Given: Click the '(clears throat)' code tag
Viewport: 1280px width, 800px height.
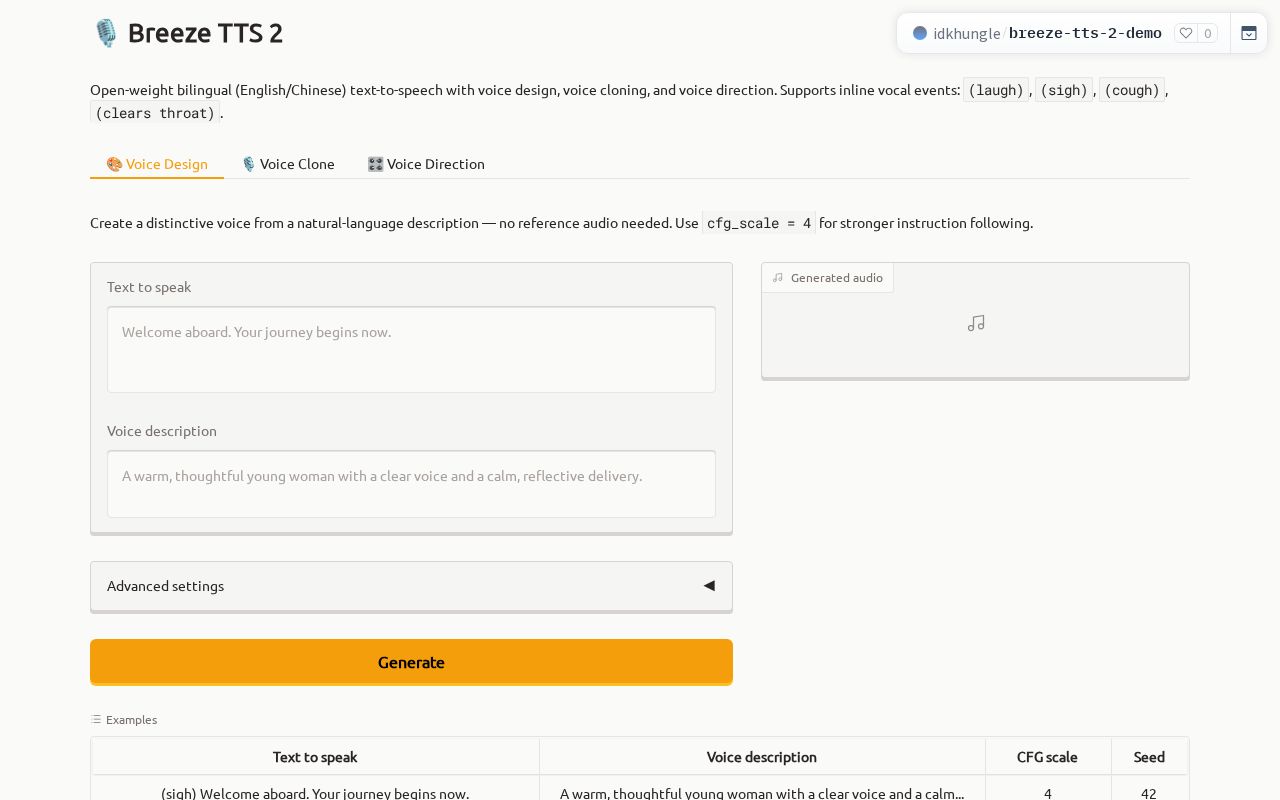Looking at the screenshot, I should (155, 113).
